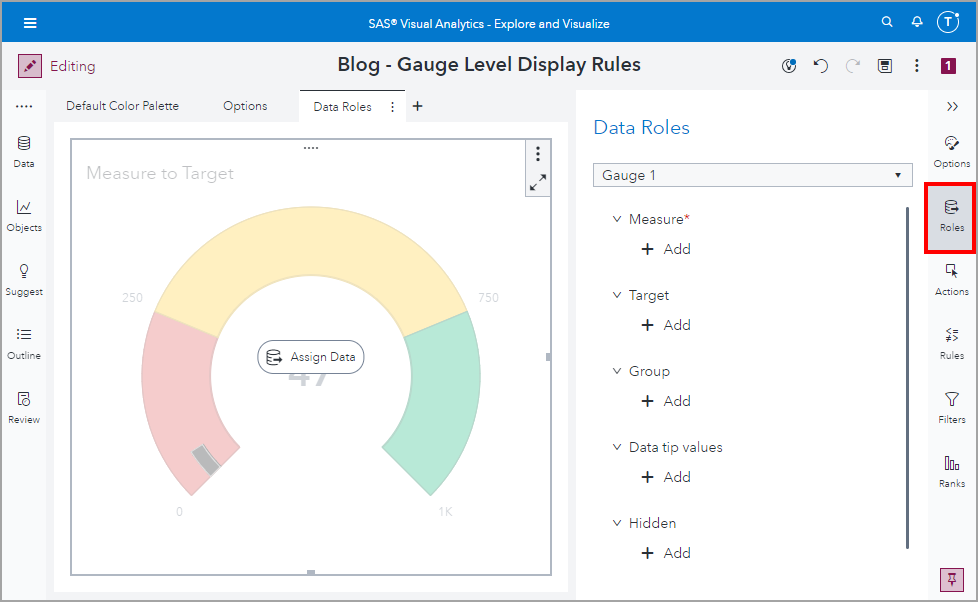Switch to the Options tab
The width and height of the screenshot is (978, 602).
pyautogui.click(x=245, y=104)
